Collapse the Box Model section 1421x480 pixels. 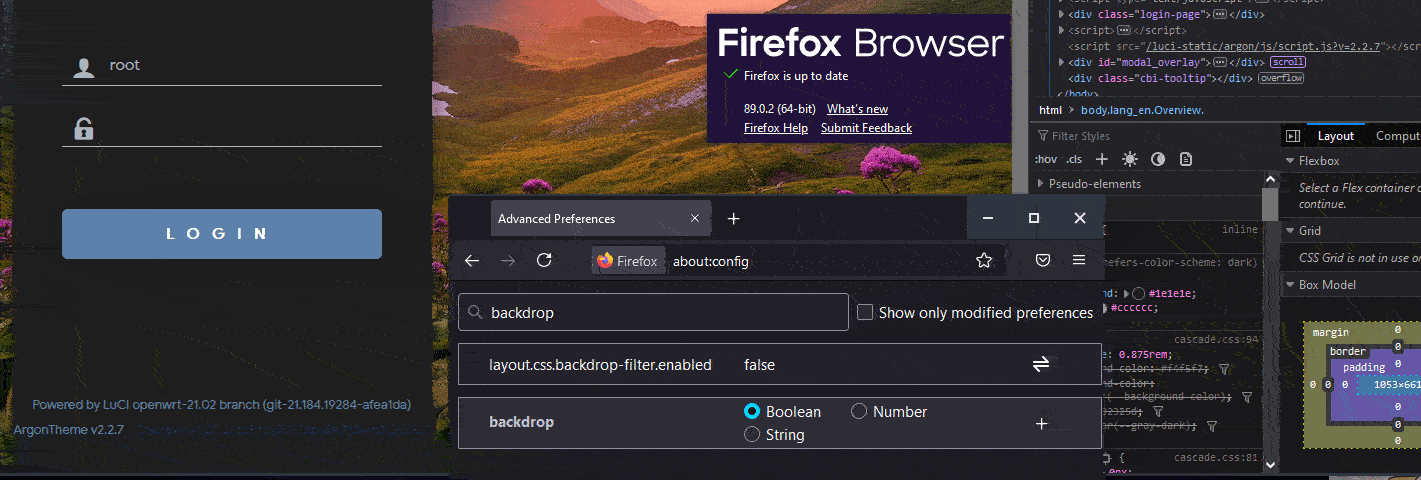pos(1290,285)
